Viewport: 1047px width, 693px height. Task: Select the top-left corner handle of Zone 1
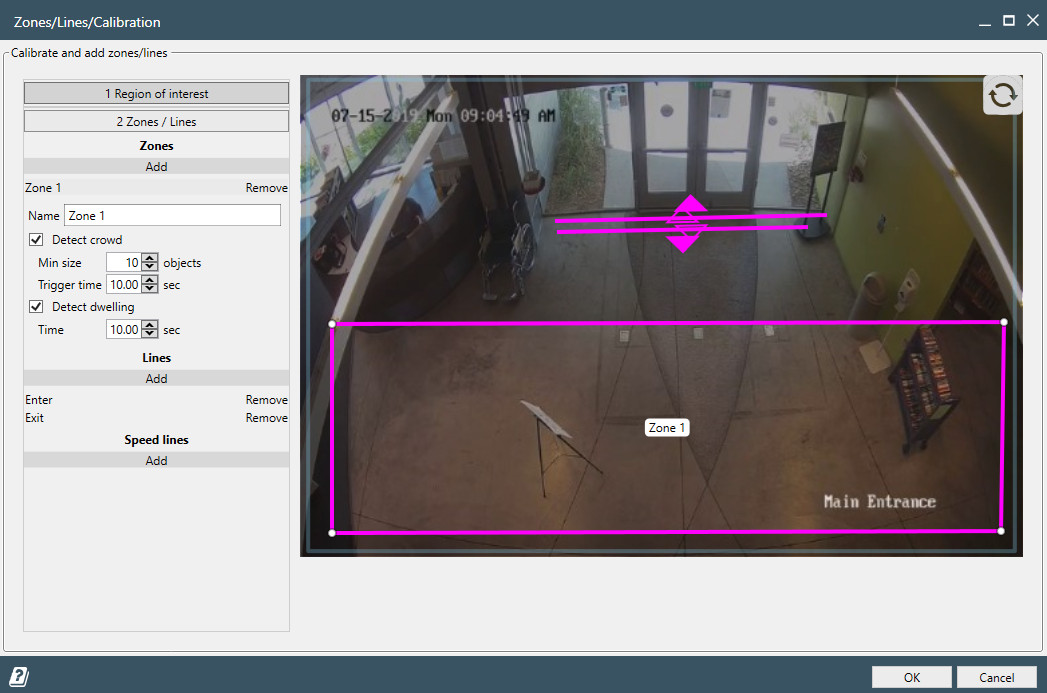tap(332, 324)
